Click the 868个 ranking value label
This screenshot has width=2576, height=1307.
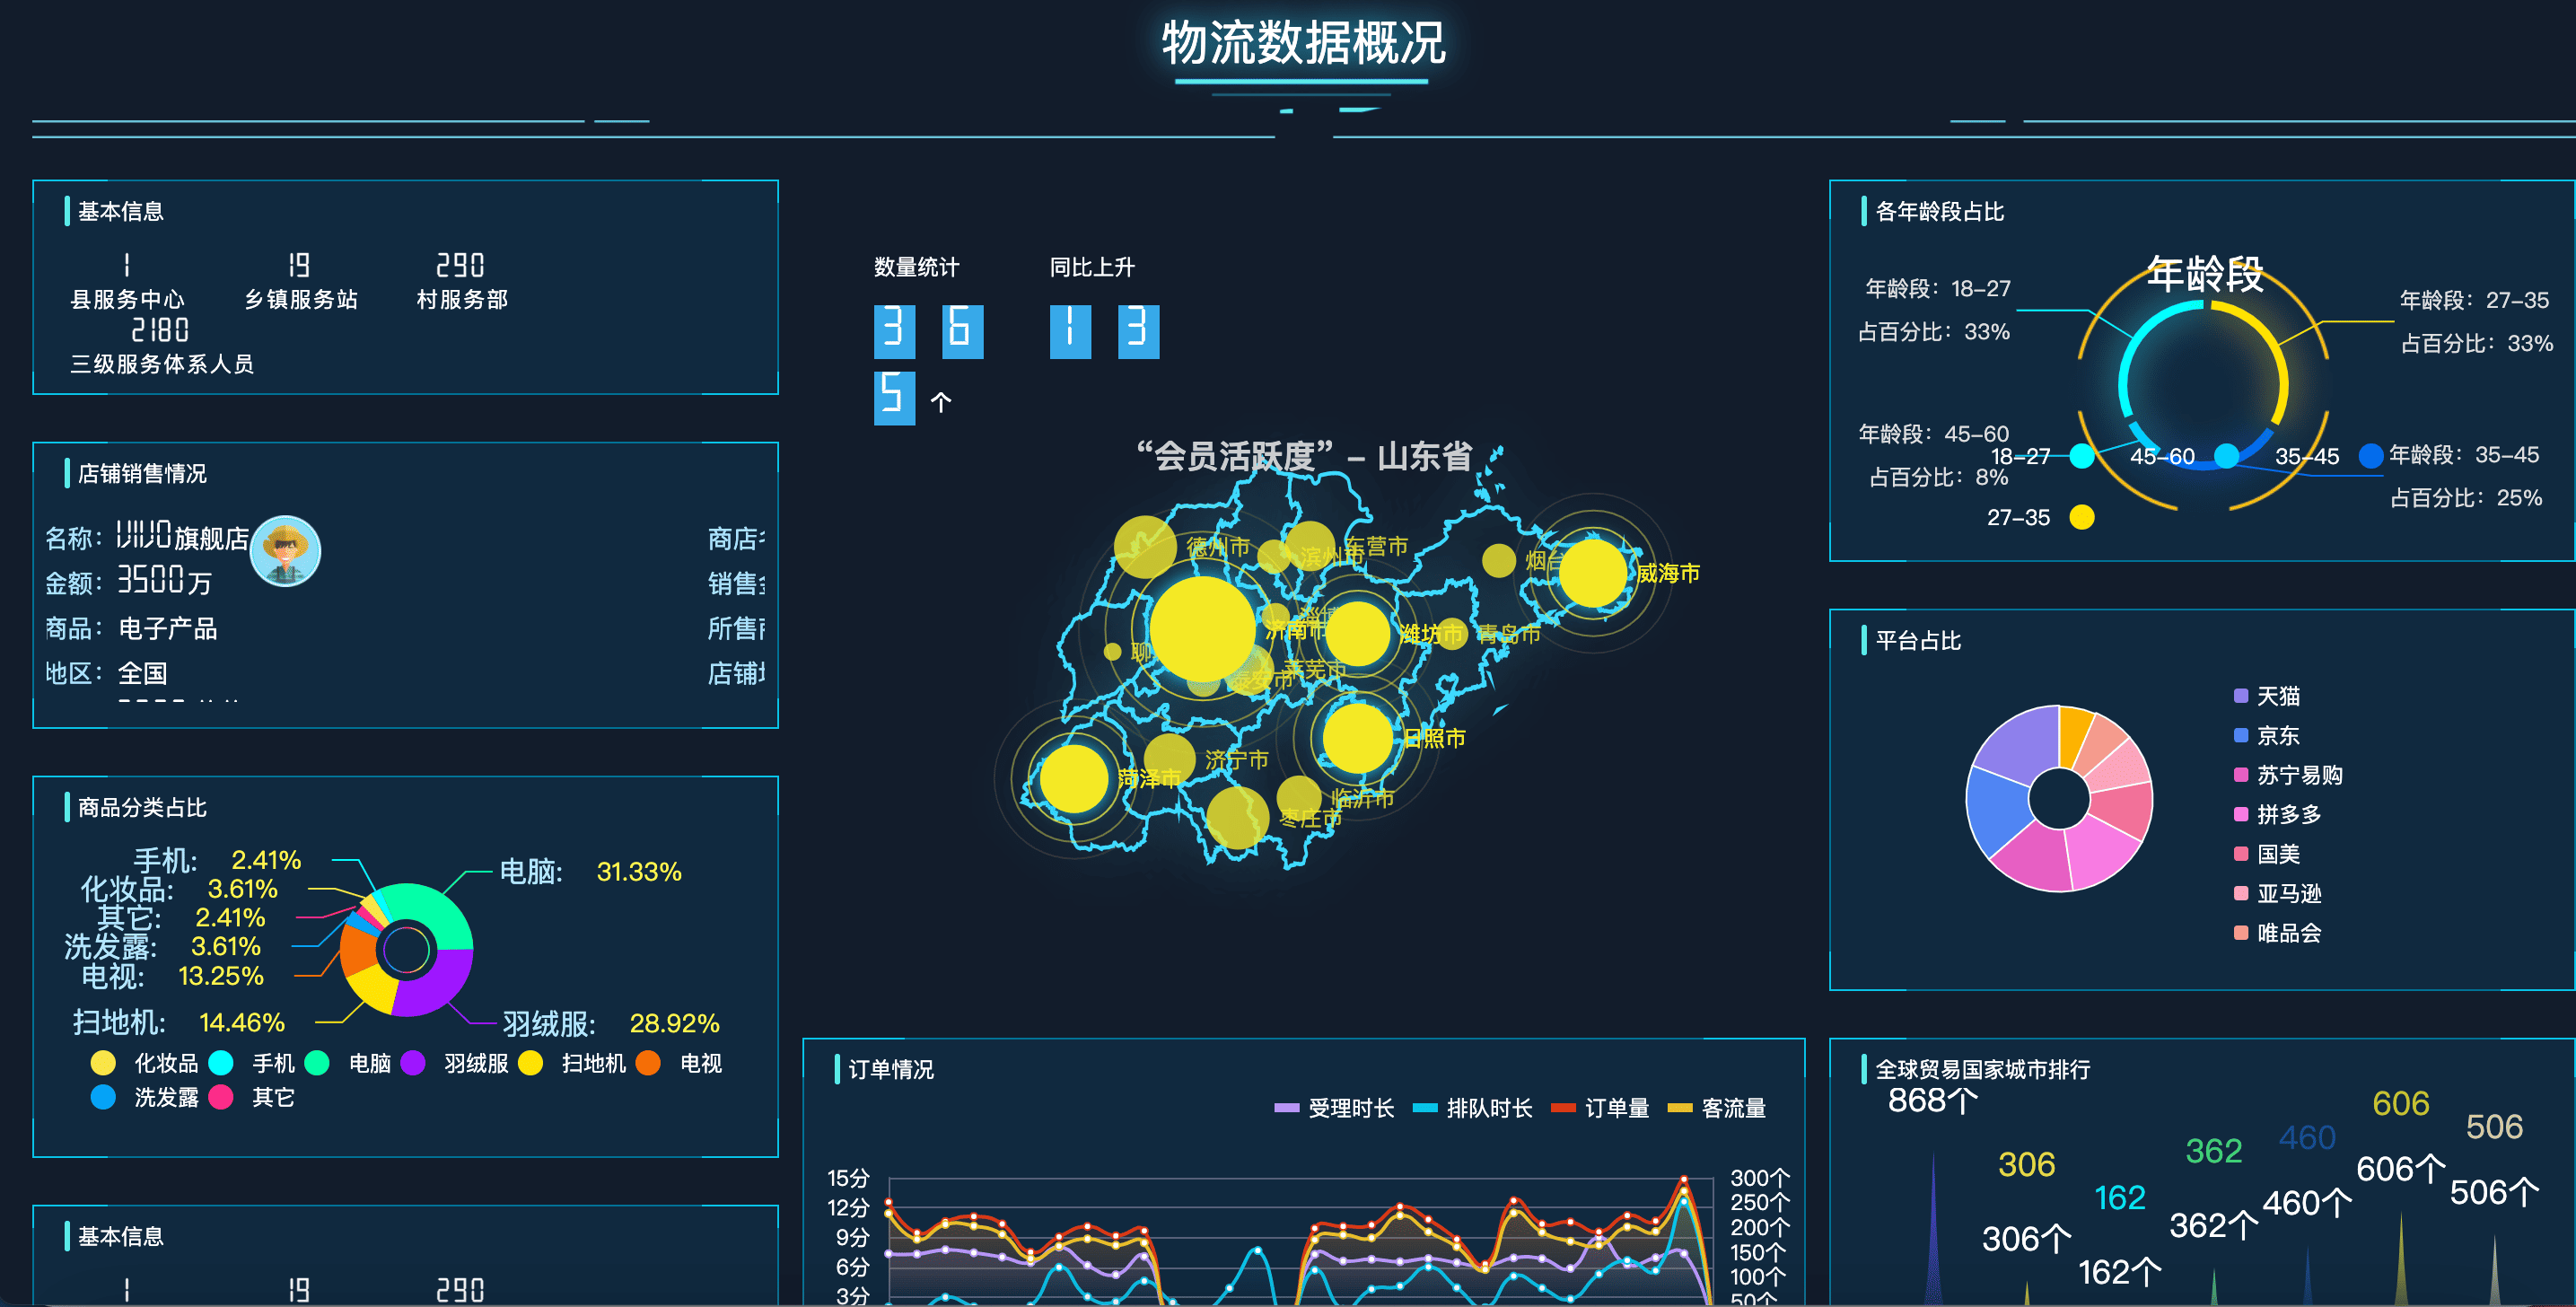pos(1931,1101)
